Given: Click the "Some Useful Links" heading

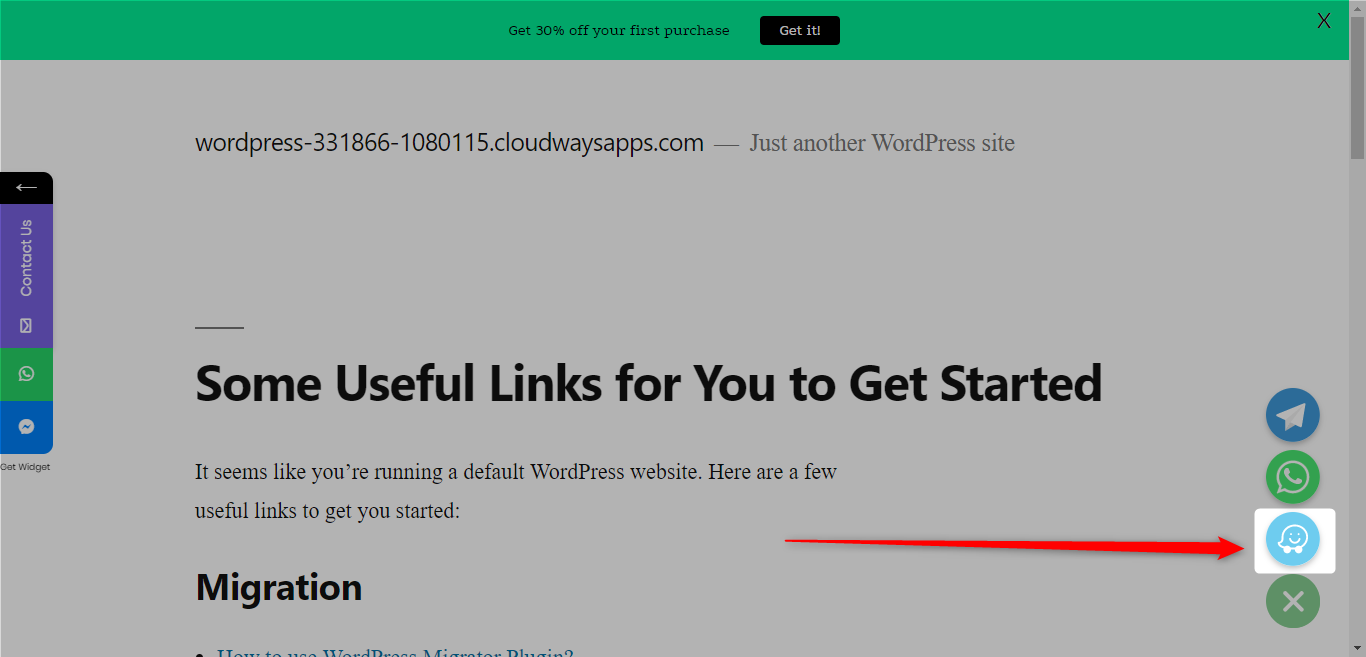Looking at the screenshot, I should click(648, 382).
